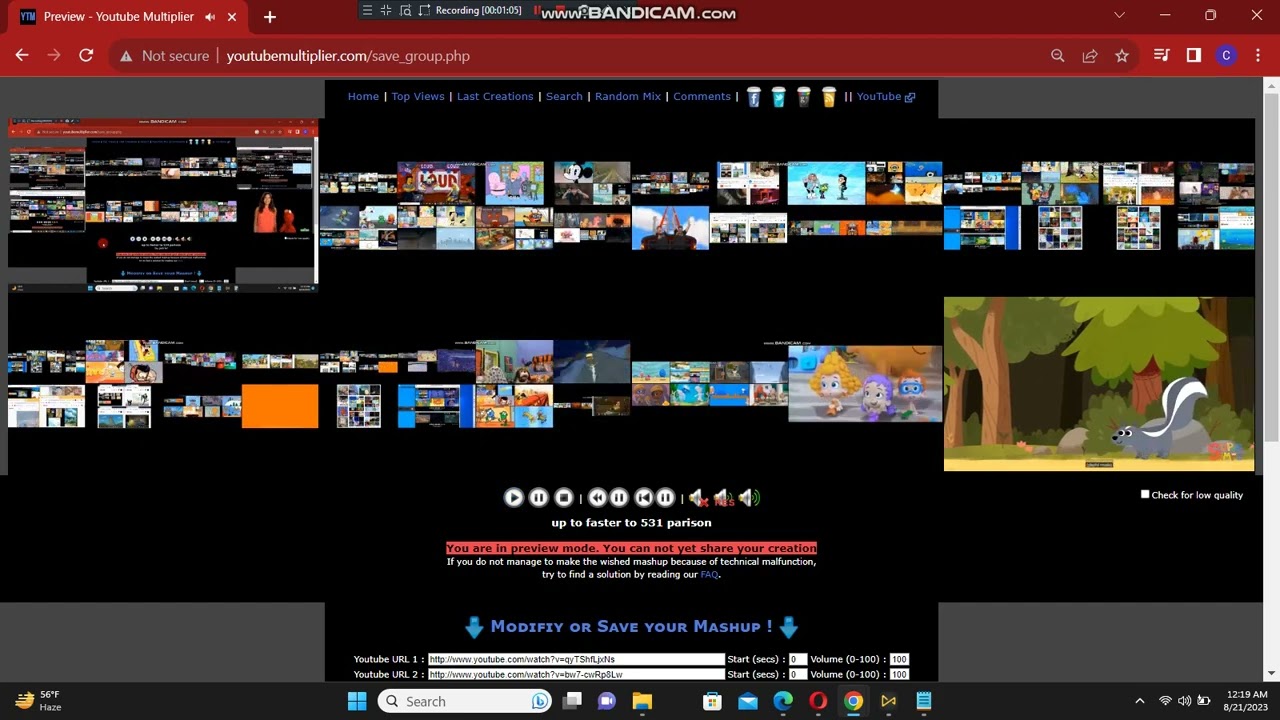Stop all mashup videos
The height and width of the screenshot is (720, 1280).
click(x=564, y=497)
